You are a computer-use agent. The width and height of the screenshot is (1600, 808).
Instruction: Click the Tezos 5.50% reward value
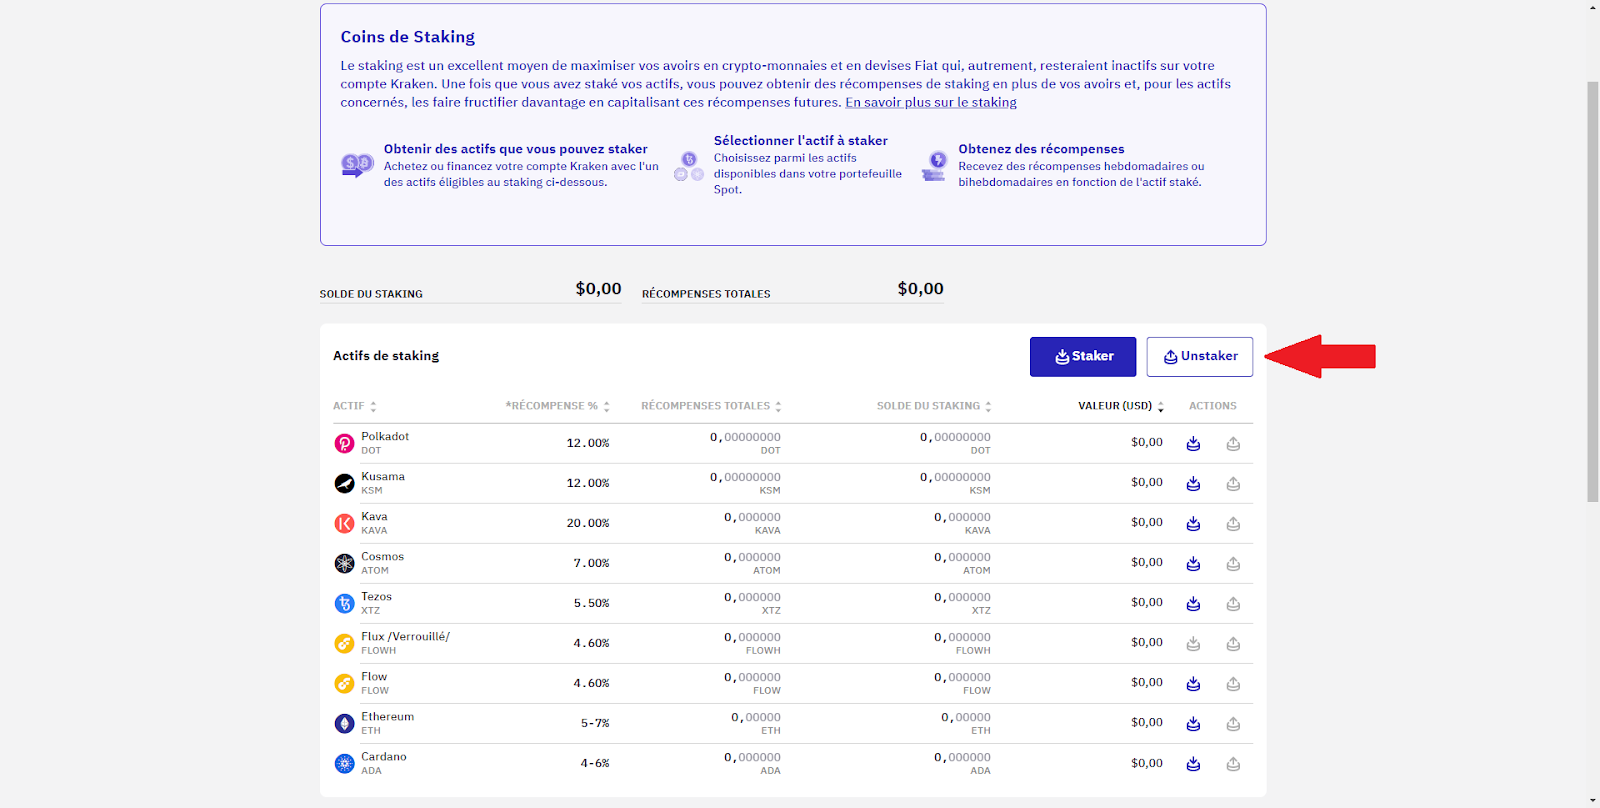[591, 603]
